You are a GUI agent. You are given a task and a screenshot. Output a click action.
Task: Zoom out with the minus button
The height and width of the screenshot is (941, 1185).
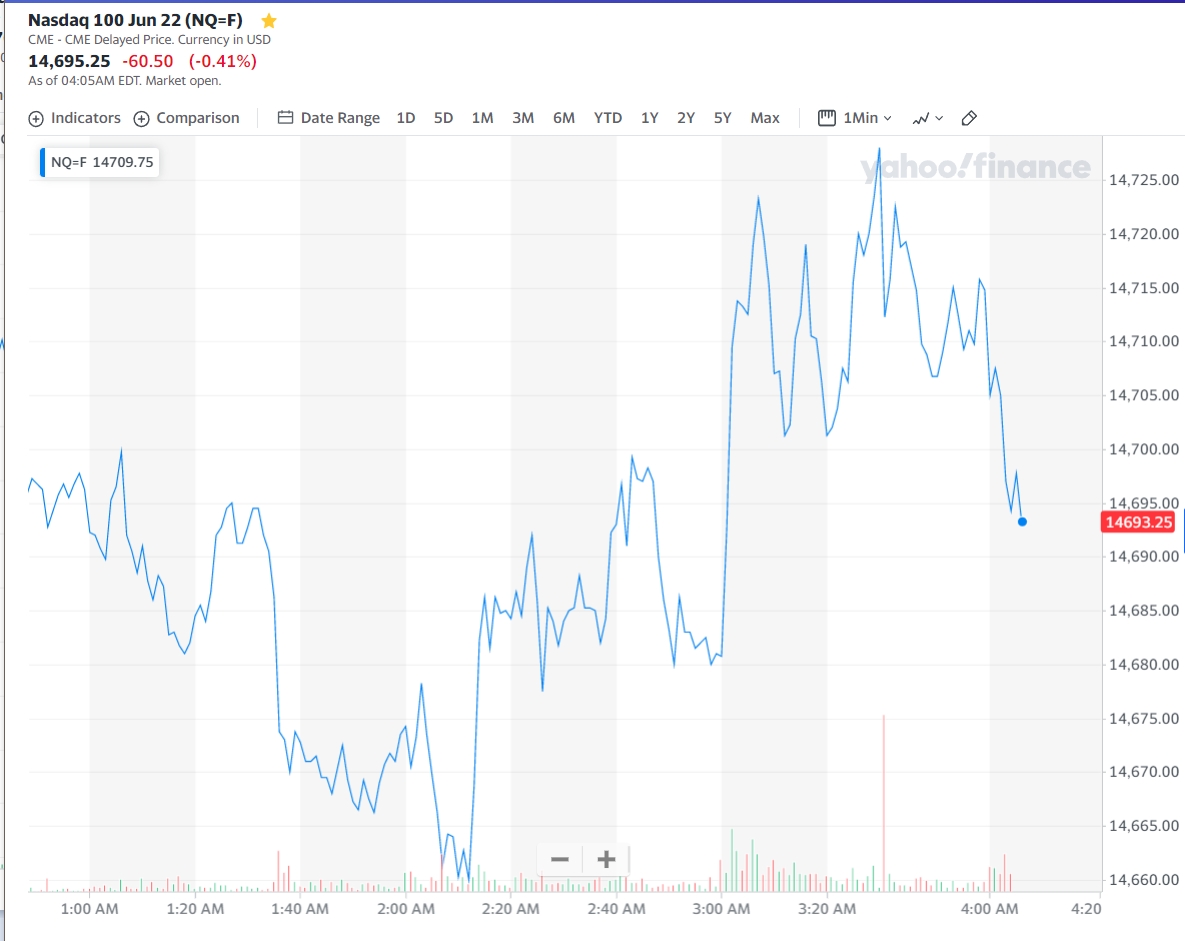click(x=560, y=859)
